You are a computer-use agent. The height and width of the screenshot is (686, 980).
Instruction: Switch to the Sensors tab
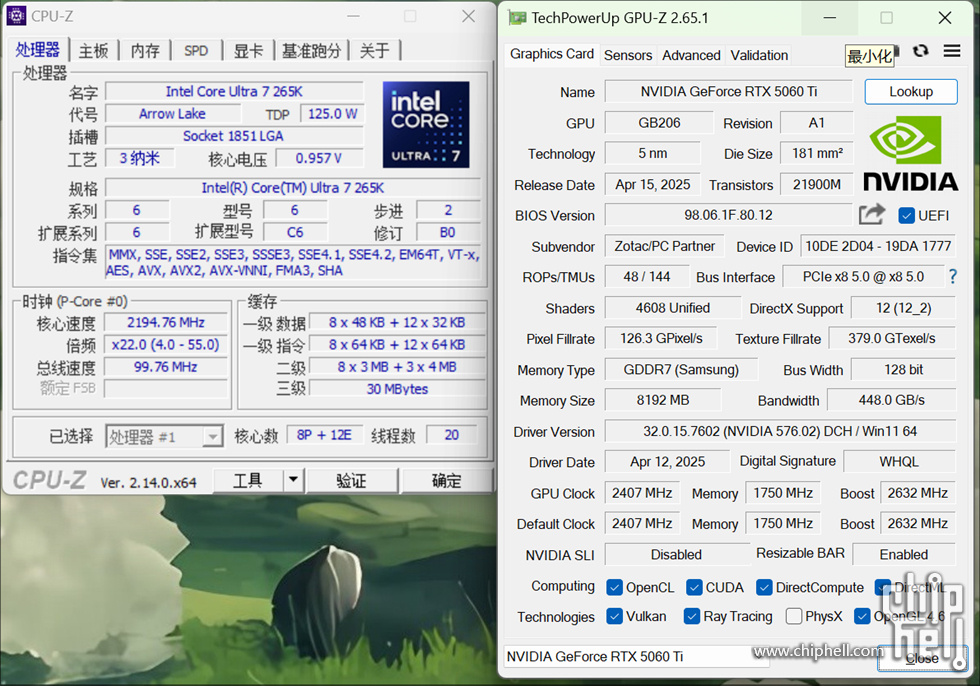628,55
